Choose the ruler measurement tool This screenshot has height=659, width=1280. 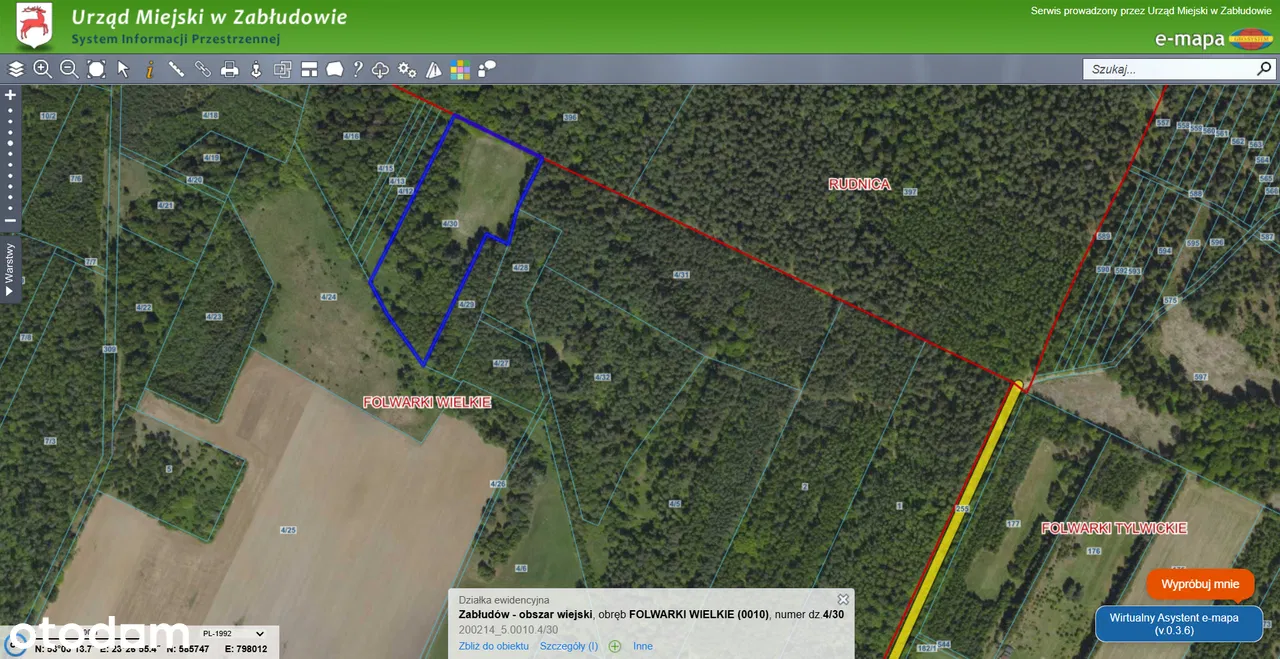point(176,69)
